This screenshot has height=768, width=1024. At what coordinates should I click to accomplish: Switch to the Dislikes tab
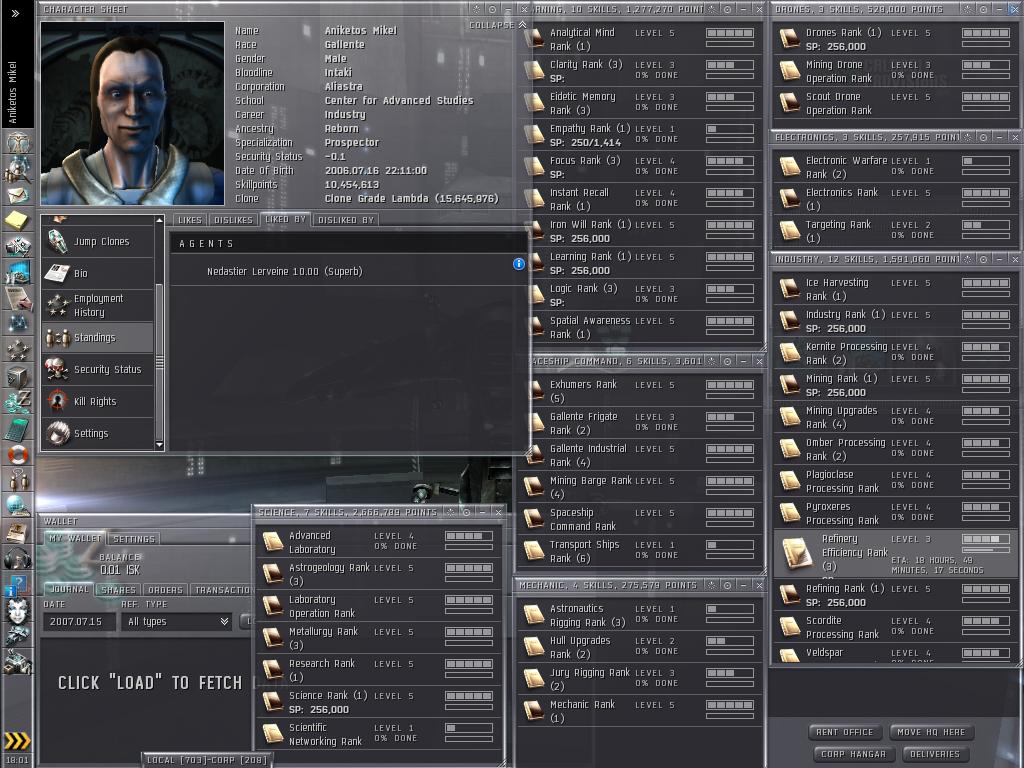(233, 220)
